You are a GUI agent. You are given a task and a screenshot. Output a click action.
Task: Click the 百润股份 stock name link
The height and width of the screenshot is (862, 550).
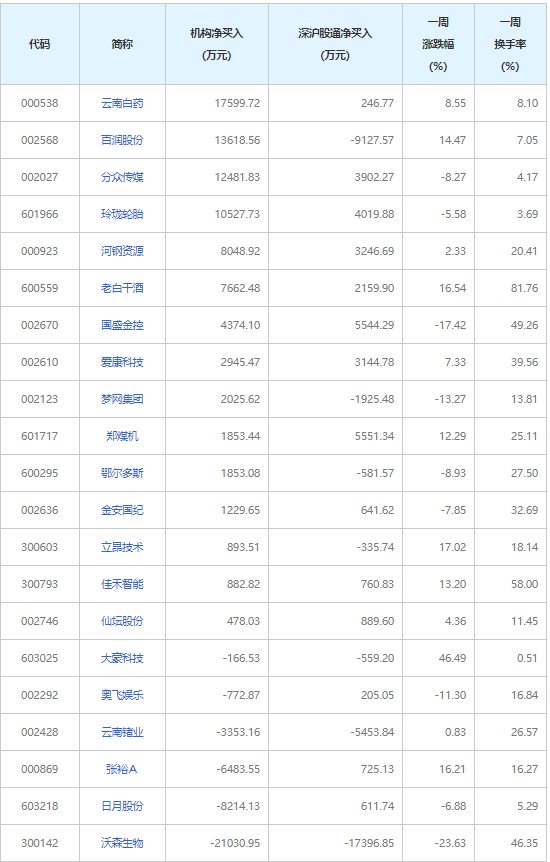point(122,140)
